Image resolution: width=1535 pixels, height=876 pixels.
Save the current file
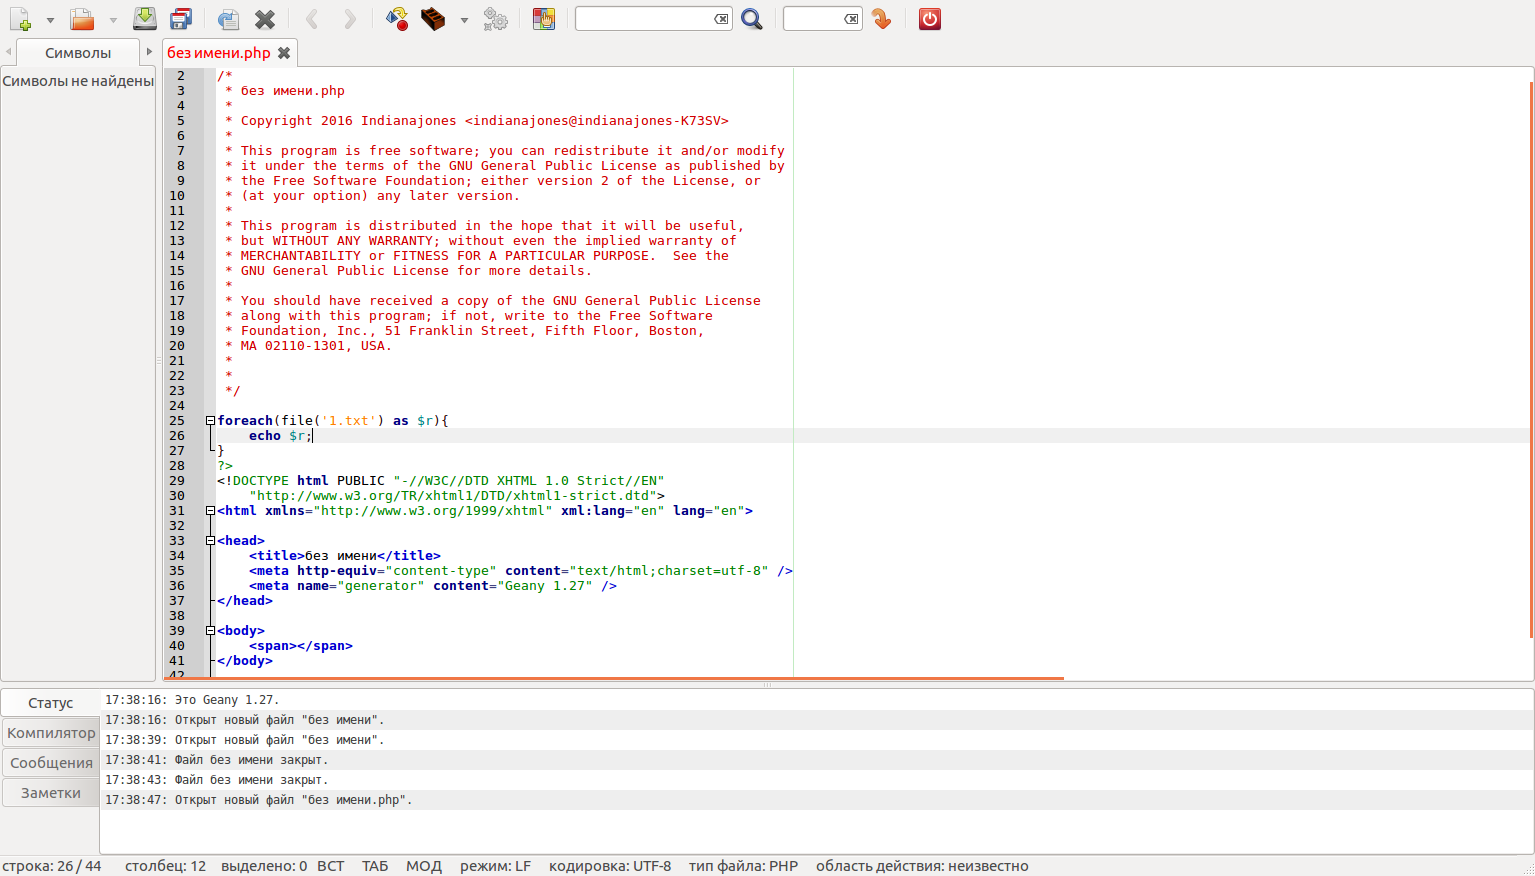pos(145,19)
